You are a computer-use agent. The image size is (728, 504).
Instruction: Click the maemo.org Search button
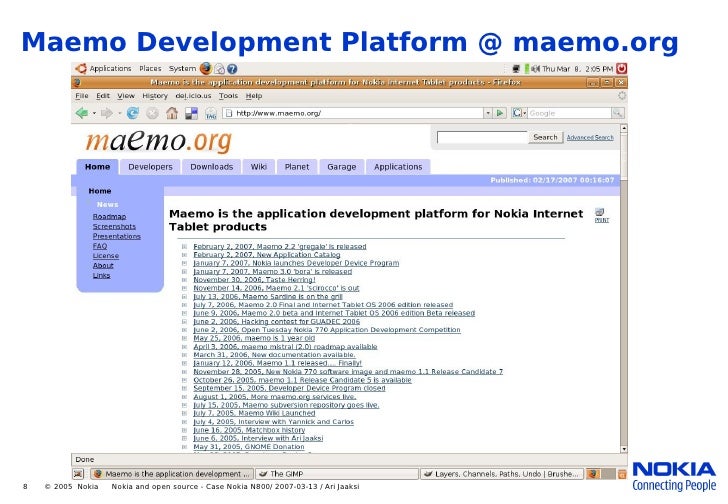pyautogui.click(x=545, y=137)
